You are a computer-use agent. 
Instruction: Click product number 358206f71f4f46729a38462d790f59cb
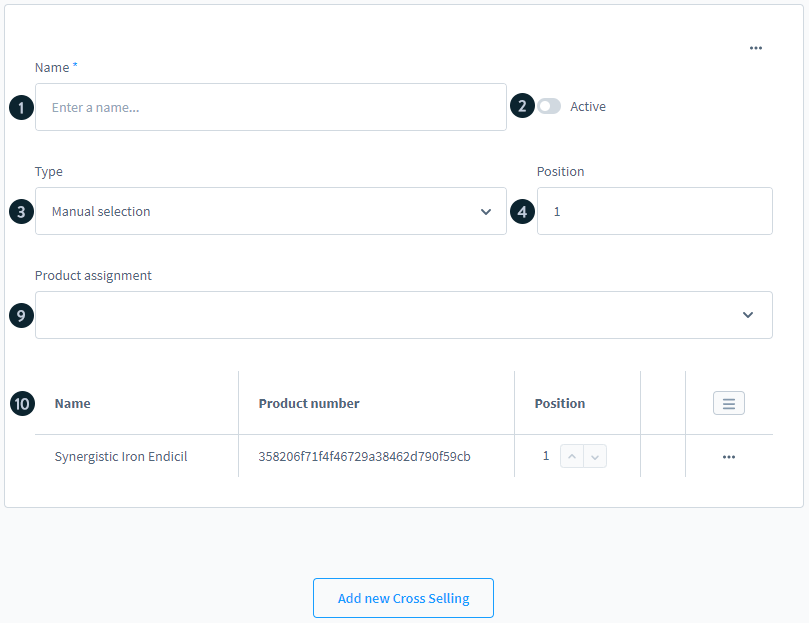(x=364, y=457)
